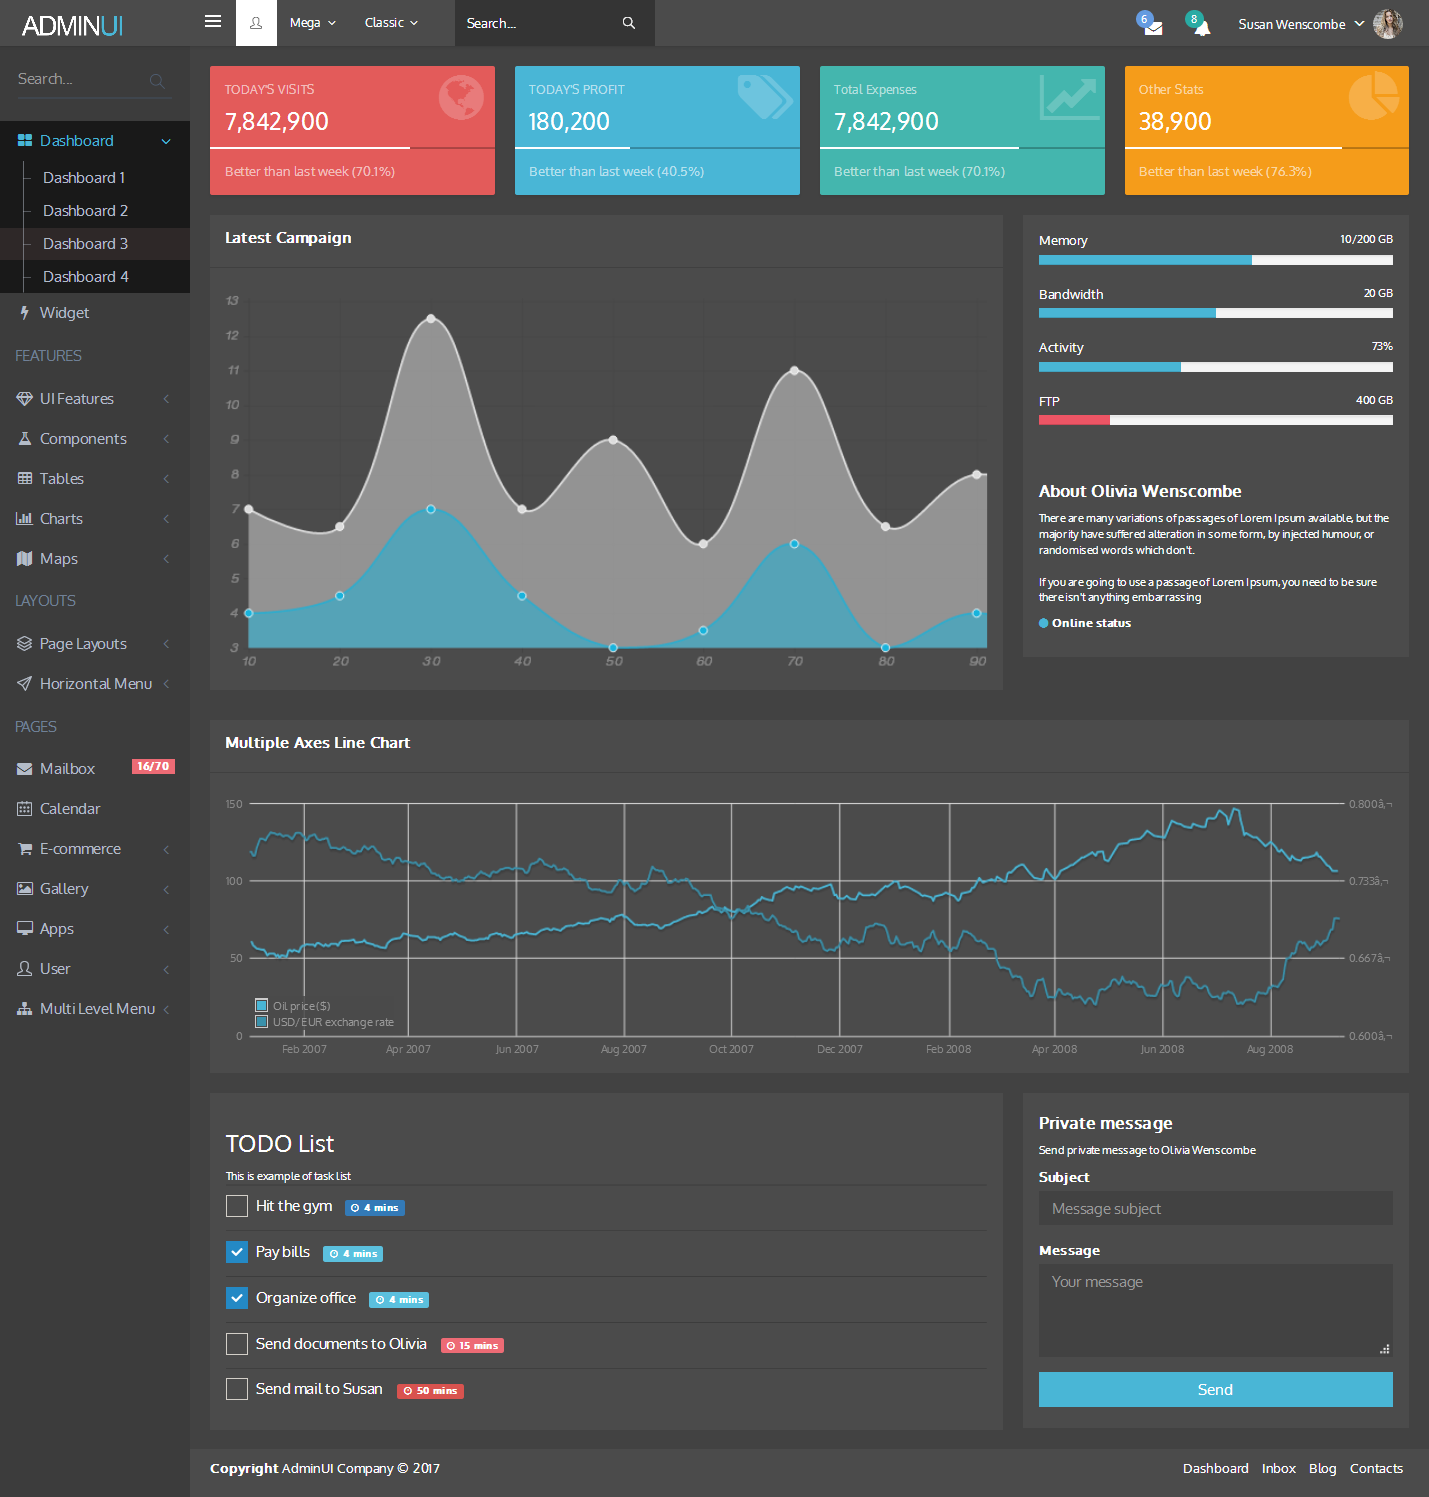Click the Memory usage progress bar
The width and height of the screenshot is (1429, 1497).
pos(1215,260)
